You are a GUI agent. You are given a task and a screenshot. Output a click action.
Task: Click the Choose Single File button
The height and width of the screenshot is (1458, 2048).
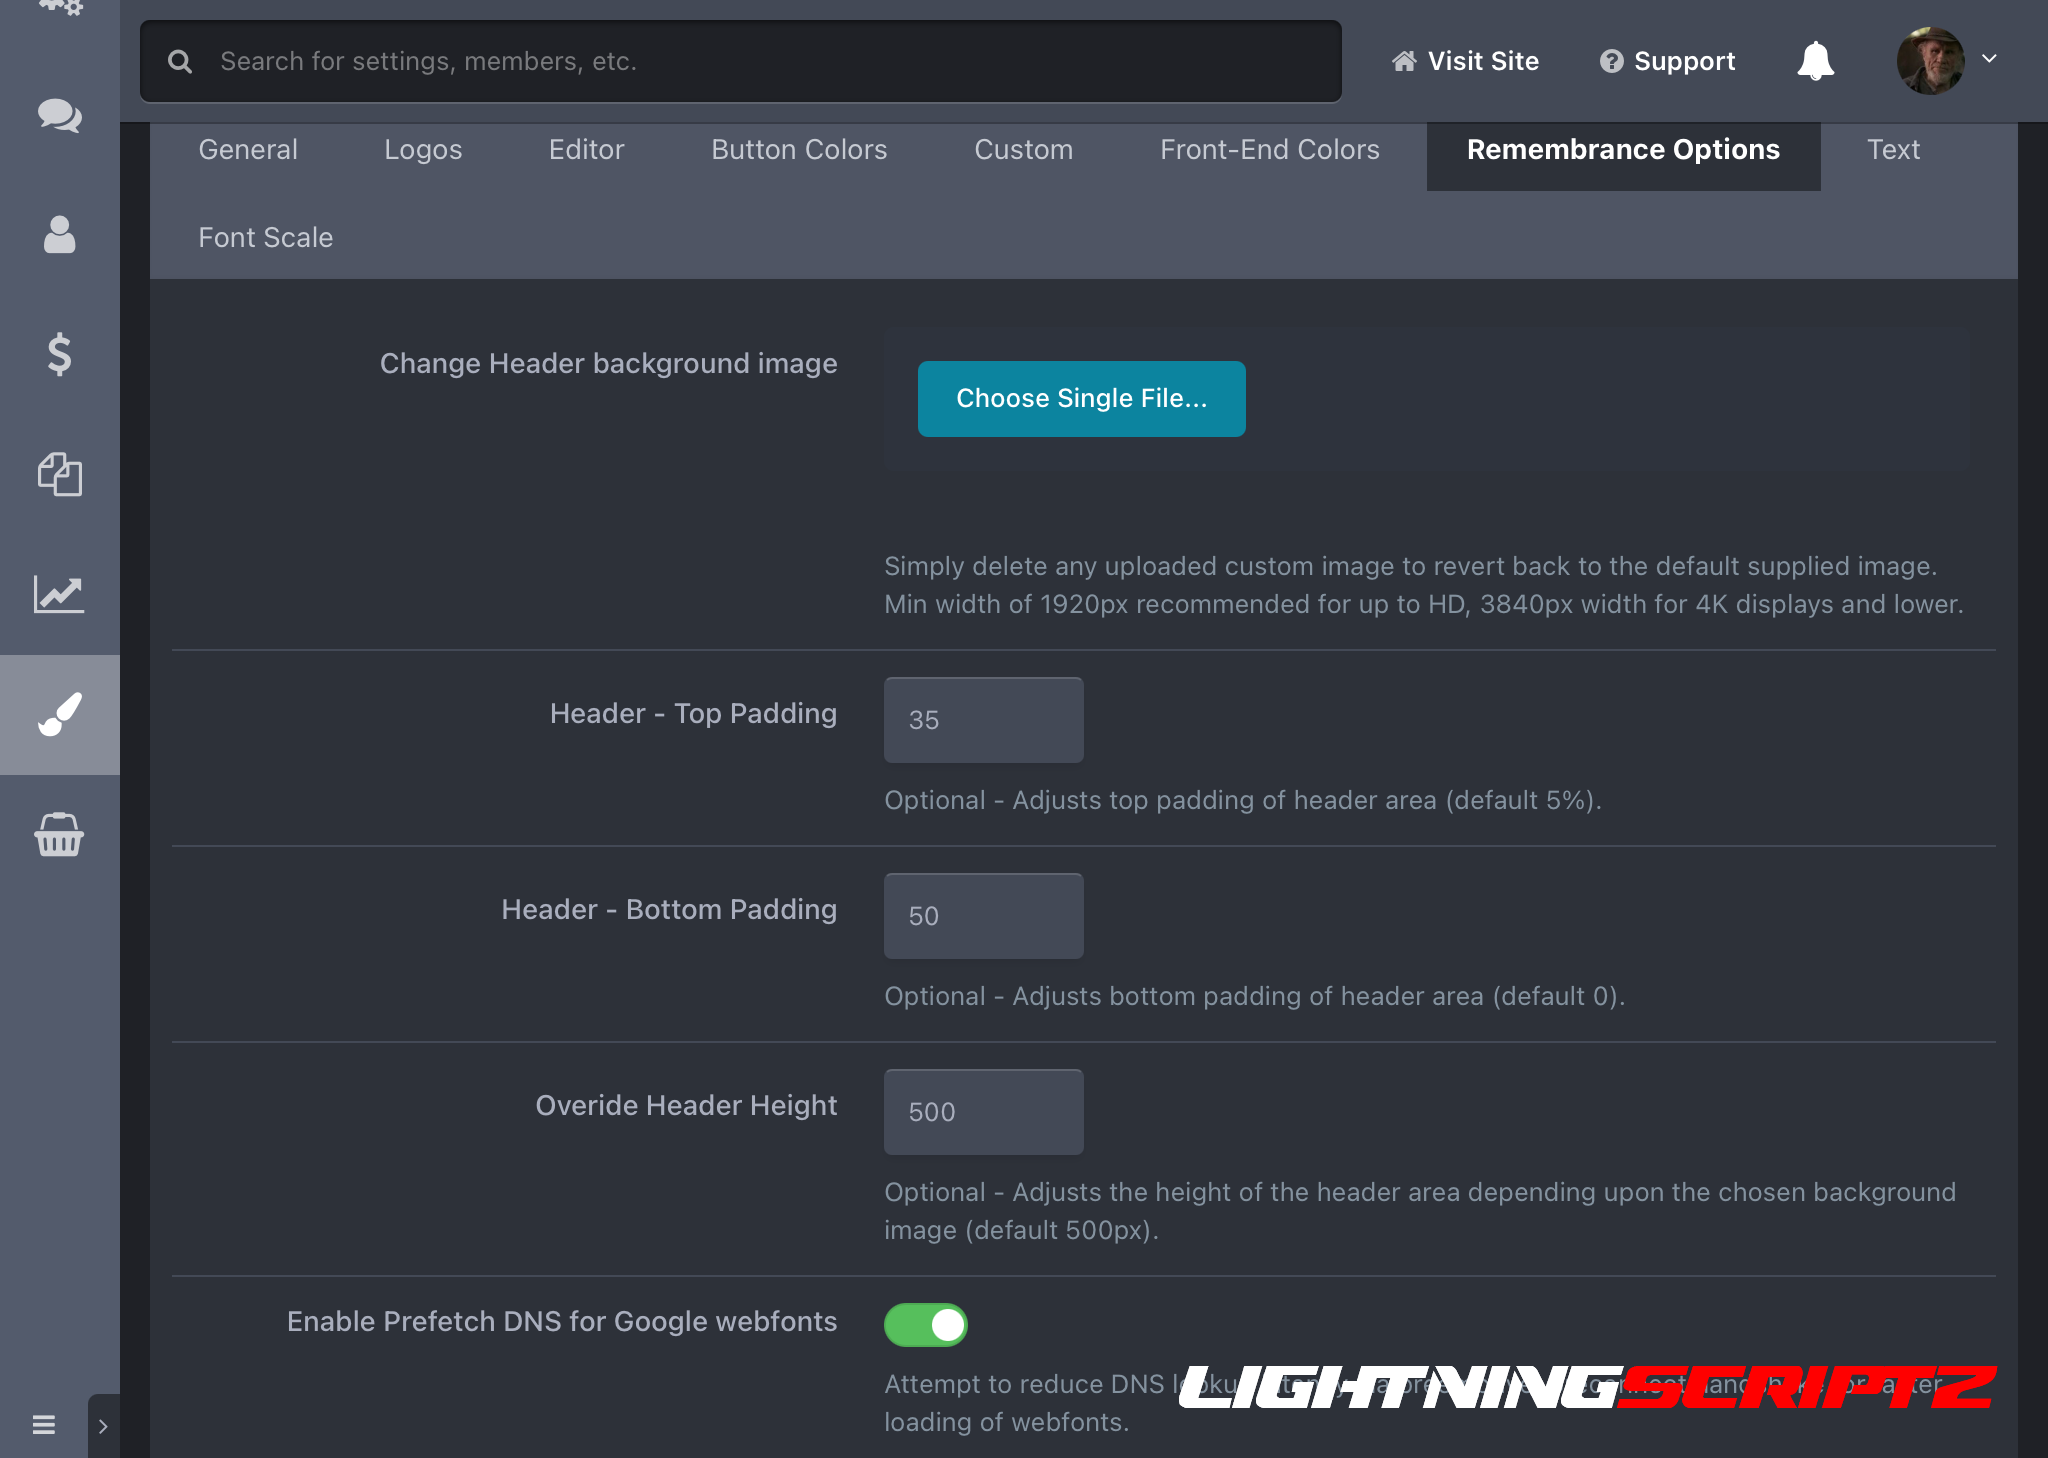pos(1081,399)
